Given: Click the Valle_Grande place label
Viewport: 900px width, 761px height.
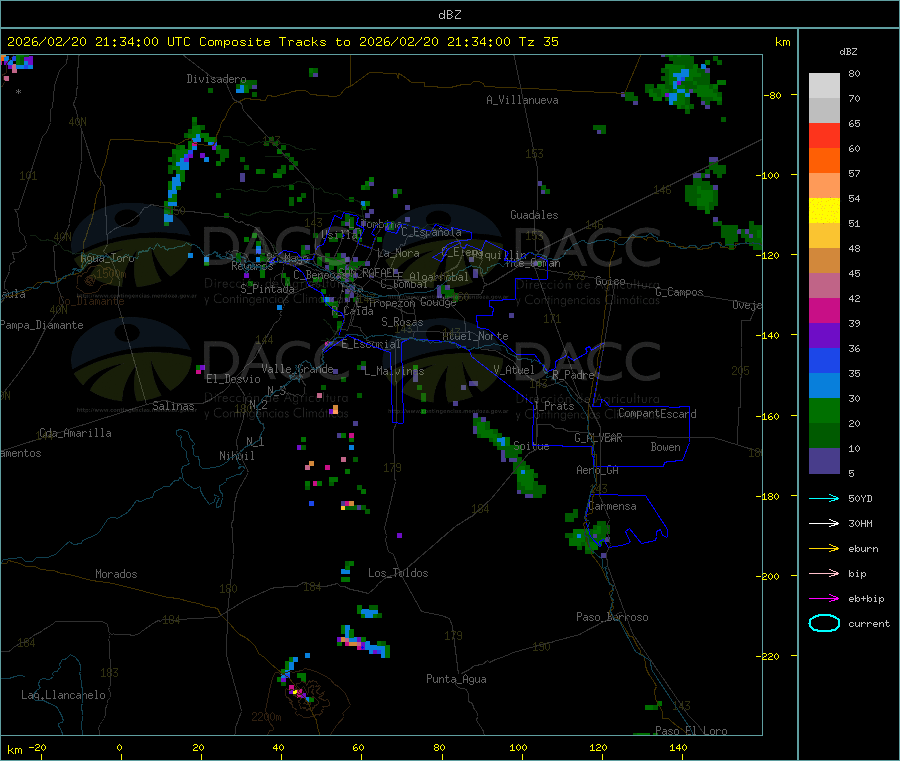Looking at the screenshot, I should point(297,369).
